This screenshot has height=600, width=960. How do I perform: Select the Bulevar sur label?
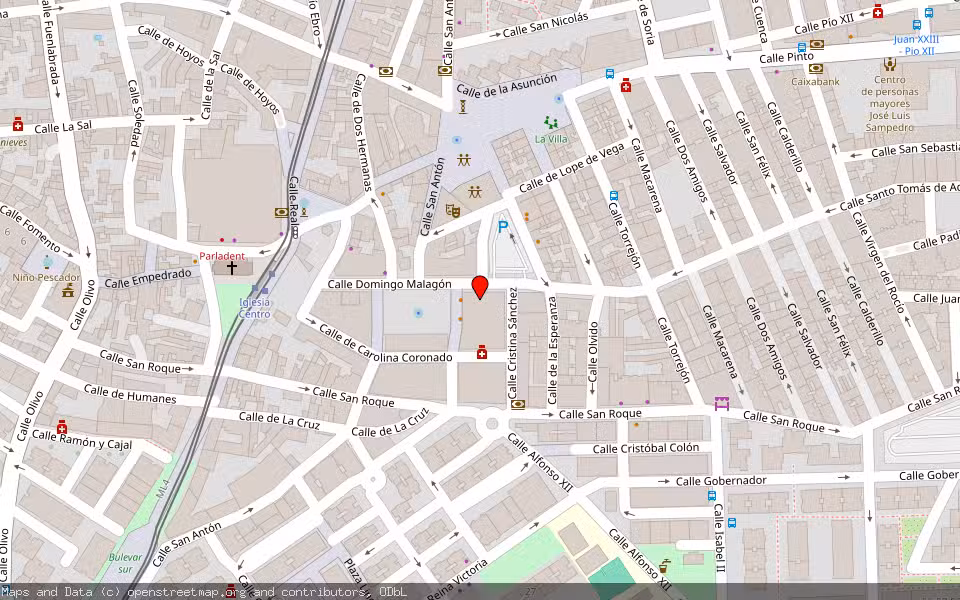[x=125, y=563]
